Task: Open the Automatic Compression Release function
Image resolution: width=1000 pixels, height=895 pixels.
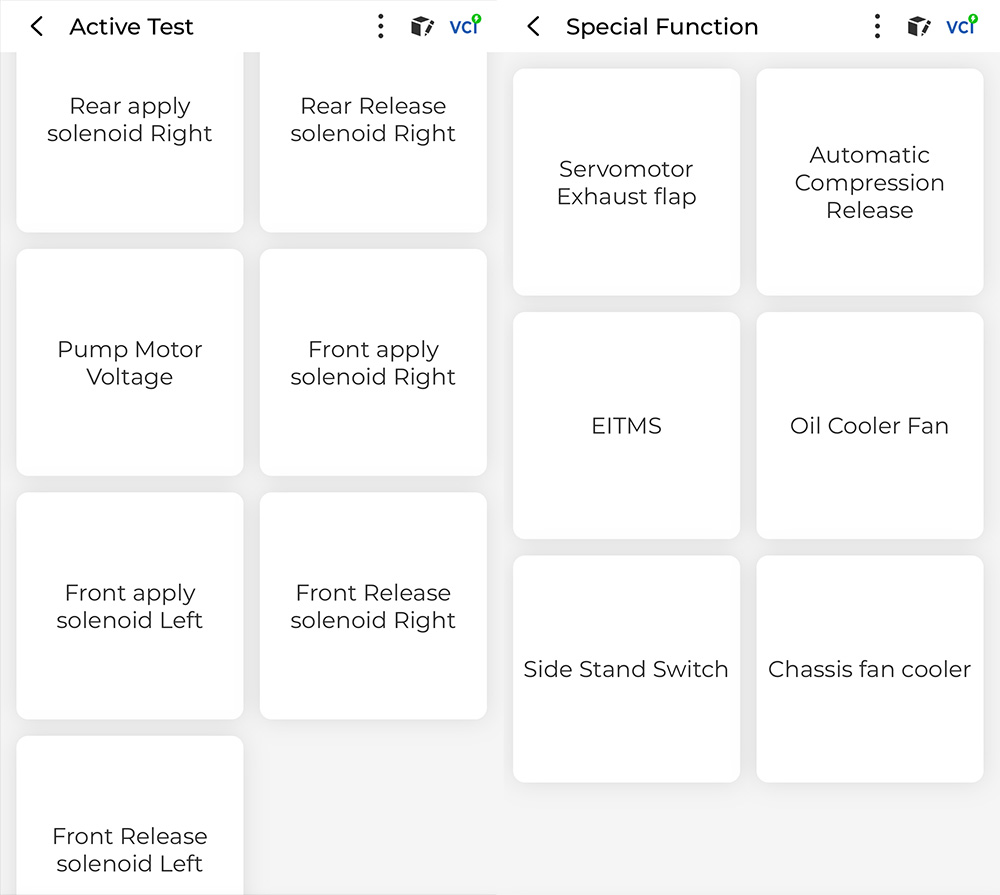Action: click(x=869, y=183)
